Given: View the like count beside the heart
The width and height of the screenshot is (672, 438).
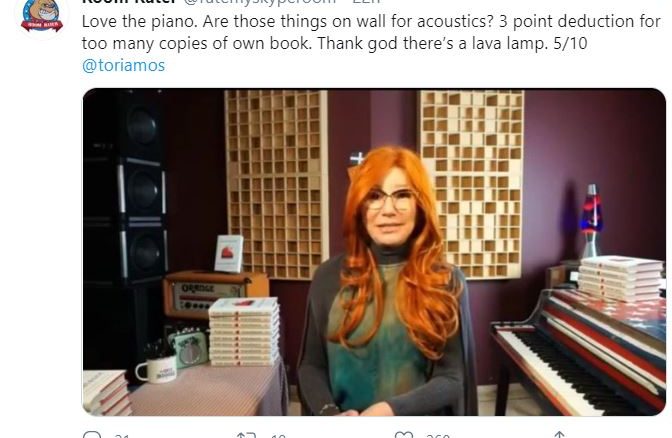Looking at the screenshot, I should pyautogui.click(x=438, y=436).
